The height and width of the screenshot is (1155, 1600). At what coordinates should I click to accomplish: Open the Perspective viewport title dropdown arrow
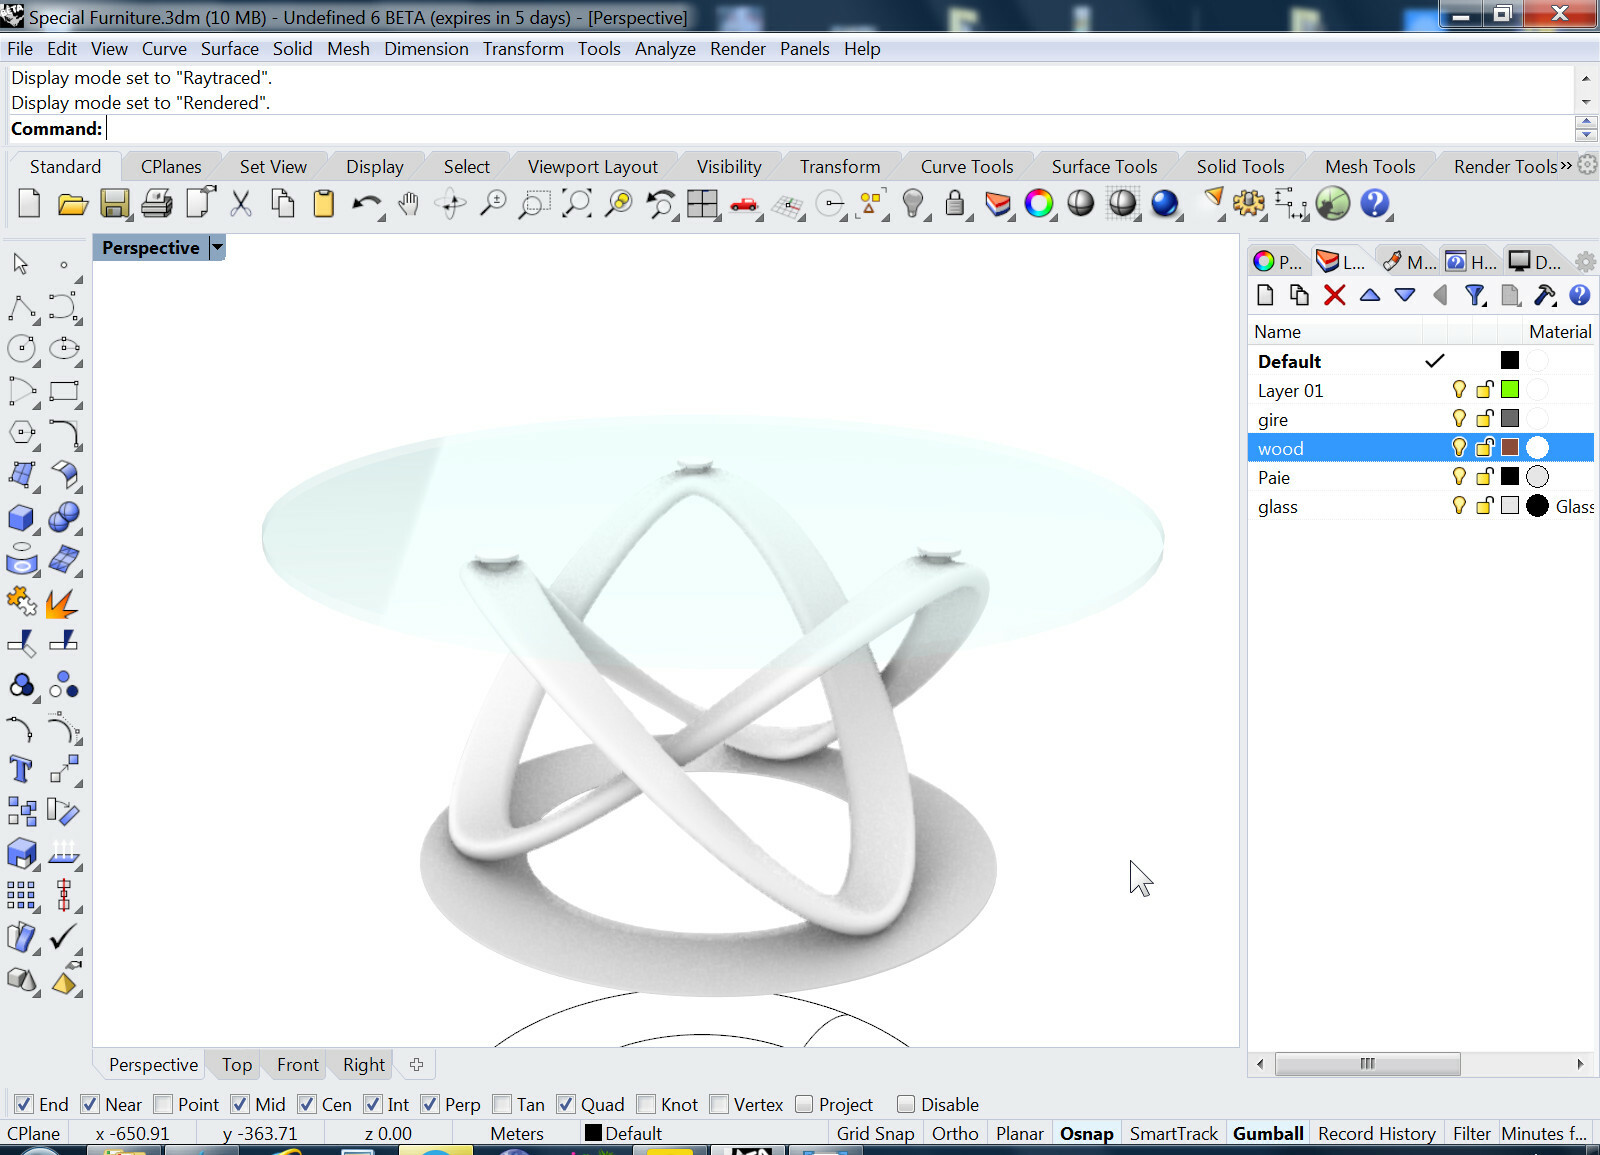click(x=217, y=247)
